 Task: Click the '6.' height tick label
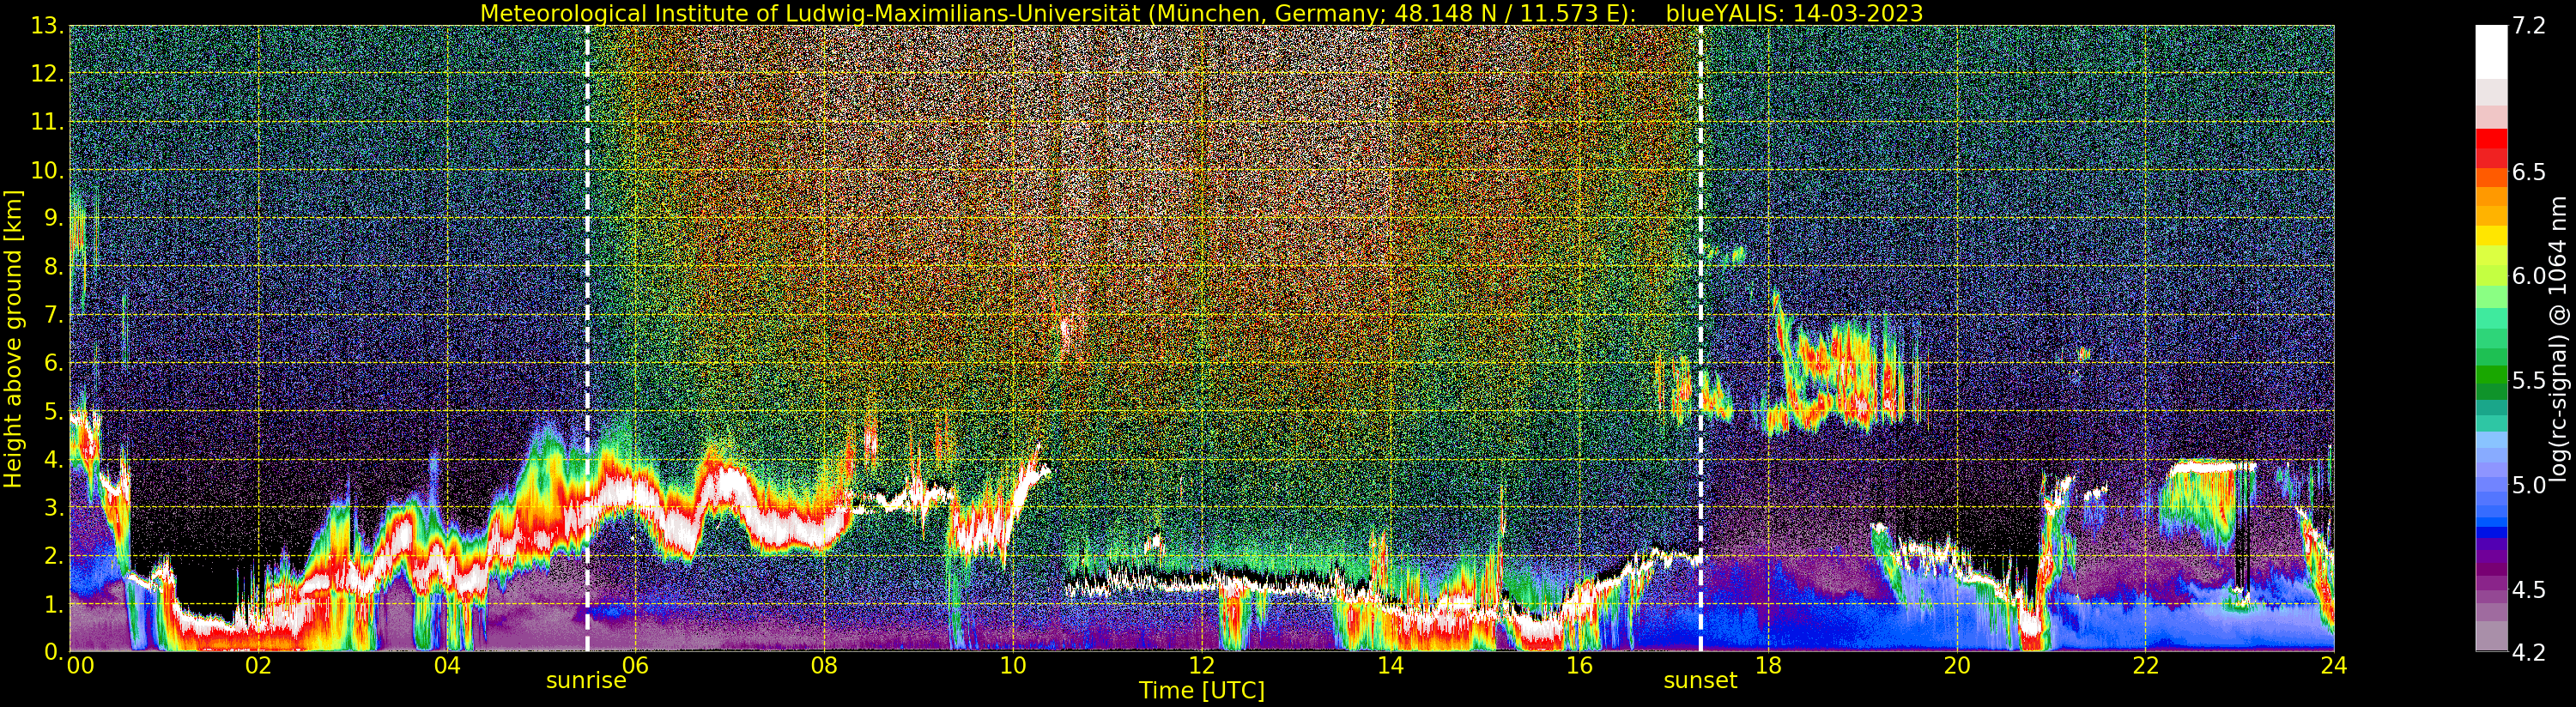52,363
